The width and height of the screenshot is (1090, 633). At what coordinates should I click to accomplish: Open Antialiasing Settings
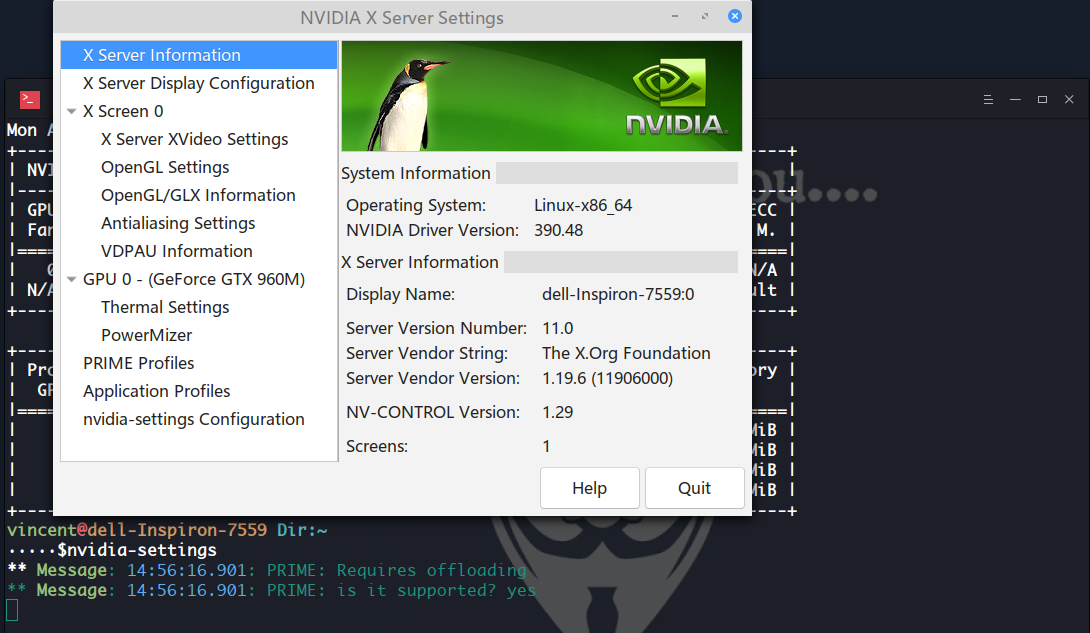pos(178,223)
